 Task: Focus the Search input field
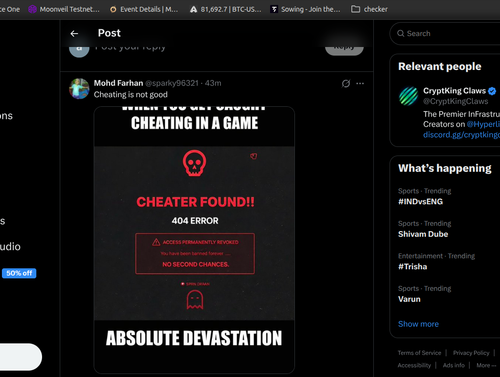click(x=445, y=33)
